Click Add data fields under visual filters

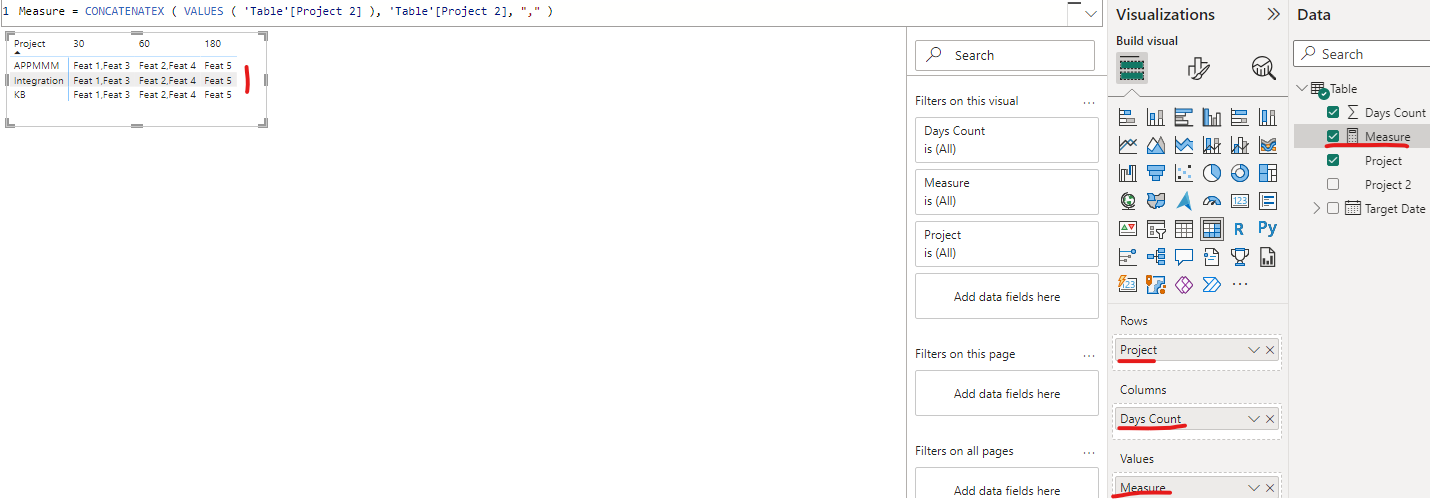point(1007,297)
